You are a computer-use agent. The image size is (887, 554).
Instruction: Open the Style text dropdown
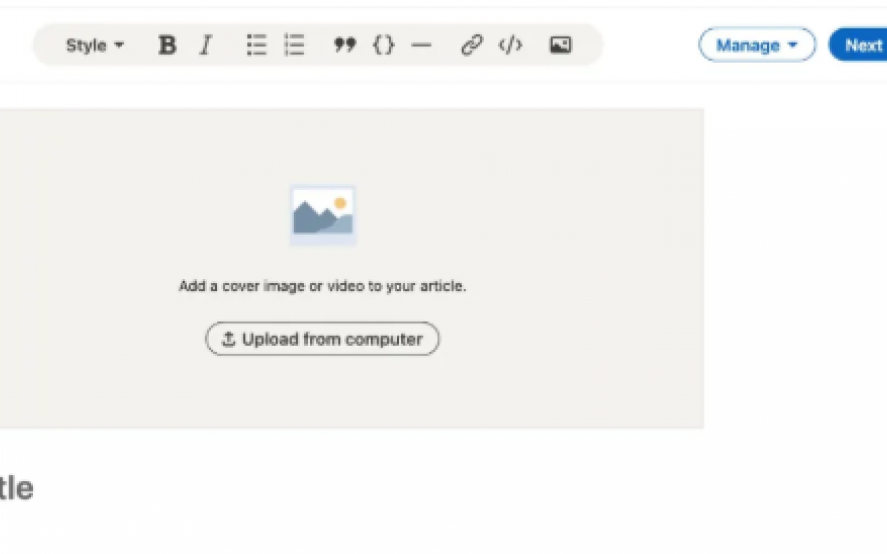[94, 45]
